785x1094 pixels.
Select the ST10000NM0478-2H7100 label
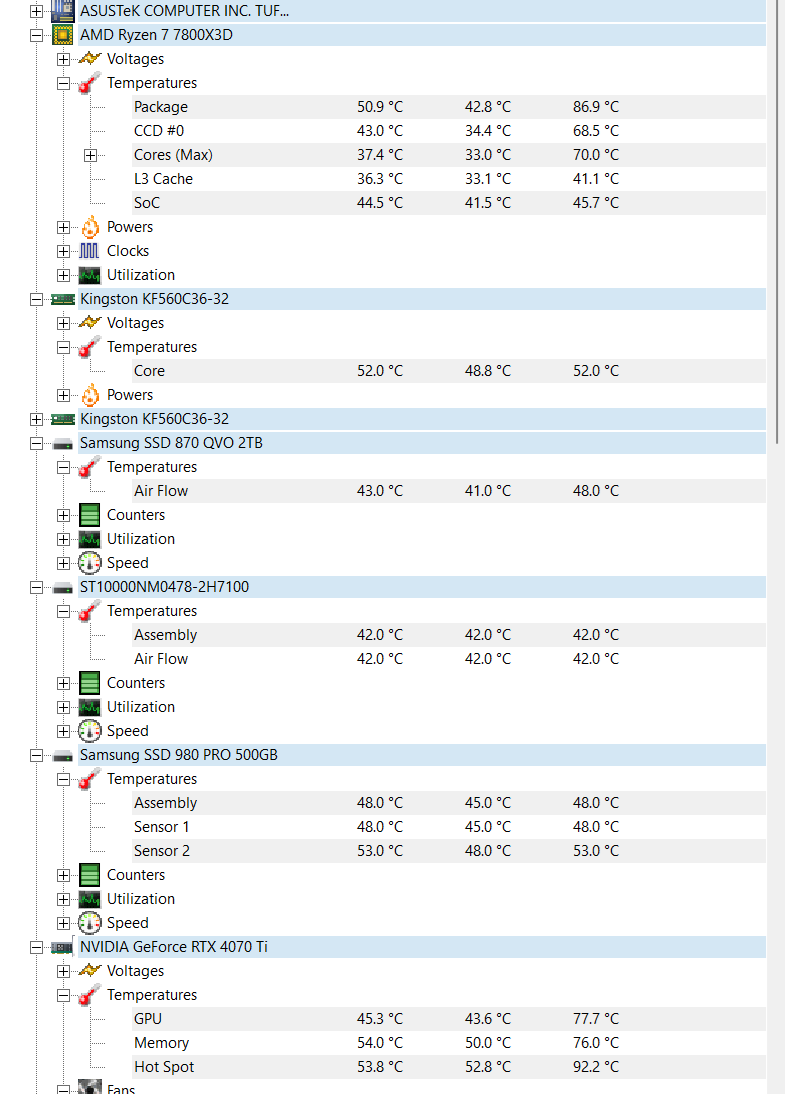164,587
